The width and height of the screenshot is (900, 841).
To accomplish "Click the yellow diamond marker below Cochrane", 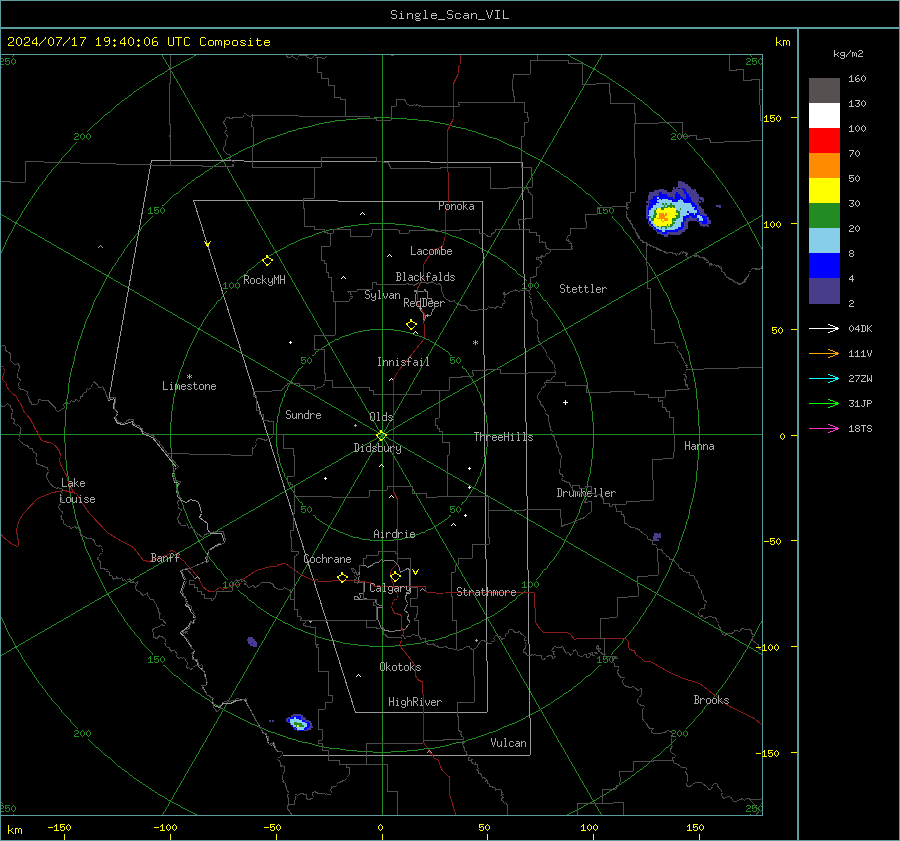I will coord(342,577).
